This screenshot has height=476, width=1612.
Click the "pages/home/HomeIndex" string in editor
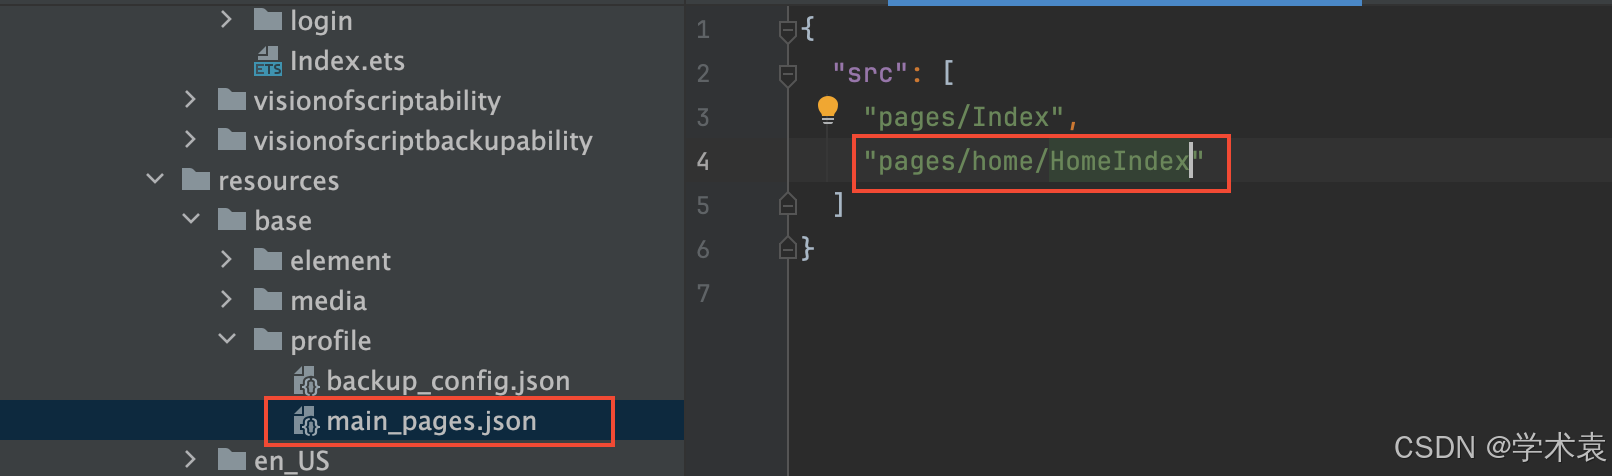(x=1034, y=161)
